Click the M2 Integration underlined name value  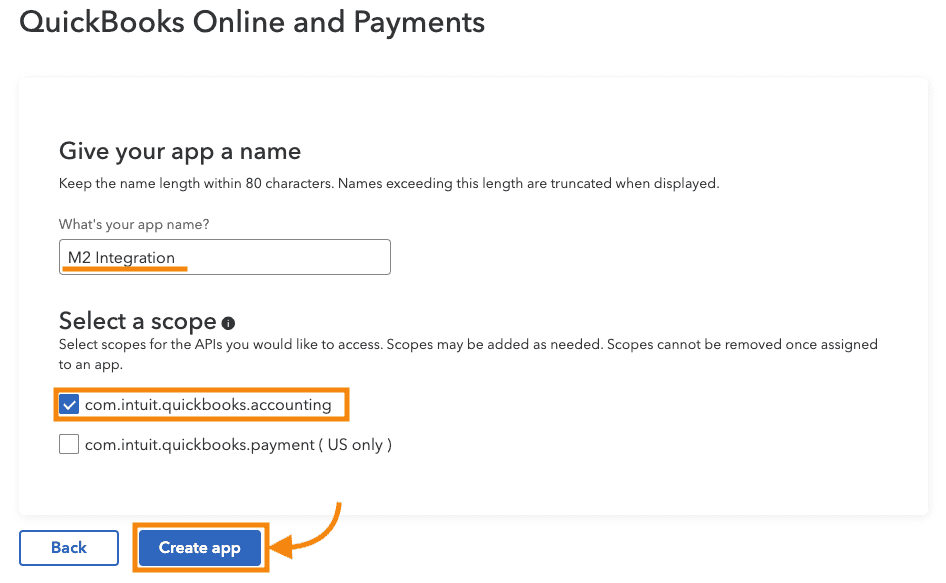pyautogui.click(x=122, y=257)
